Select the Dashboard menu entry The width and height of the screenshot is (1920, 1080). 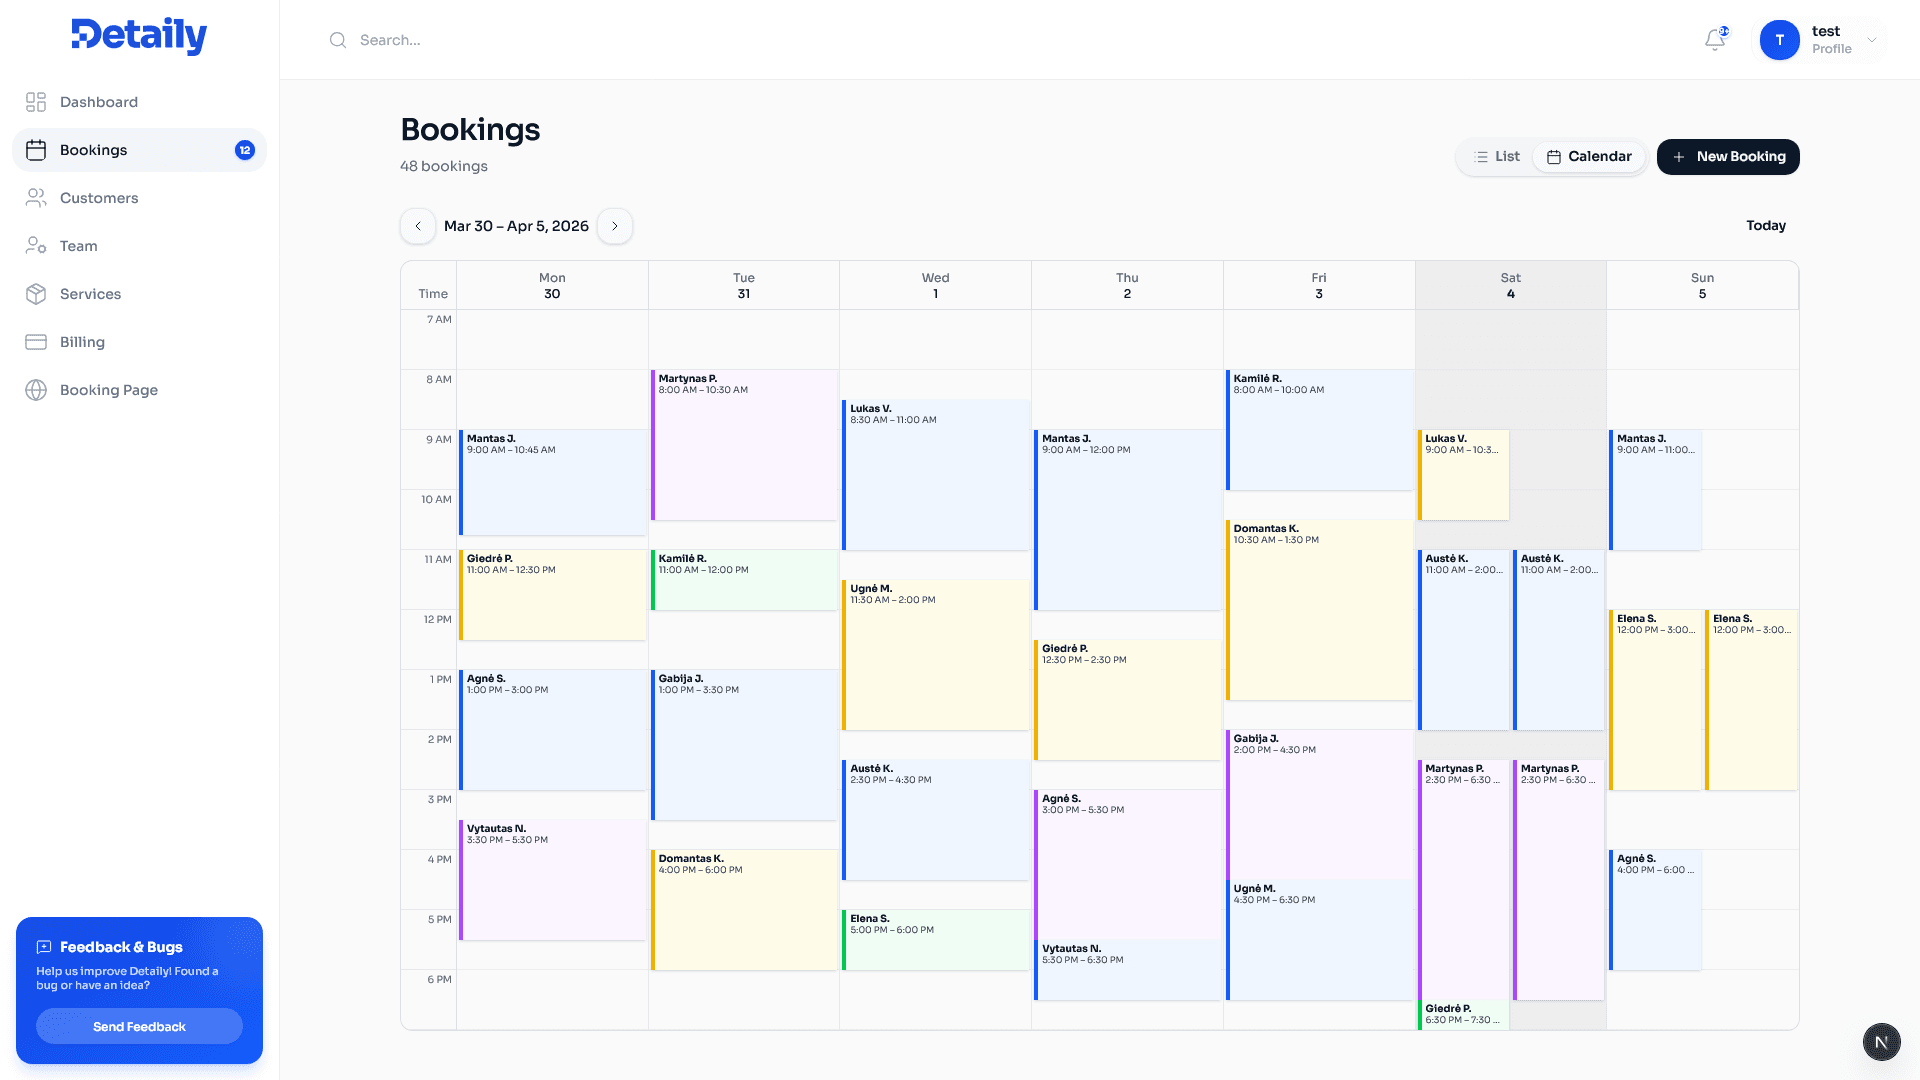99,102
